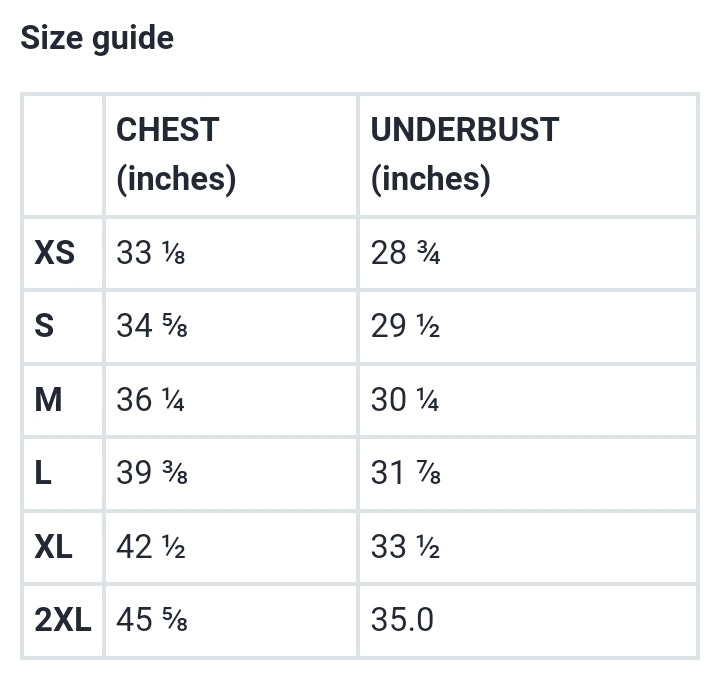Image resolution: width=719 pixels, height=679 pixels.
Task: Click the S size row label
Action: (x=44, y=326)
